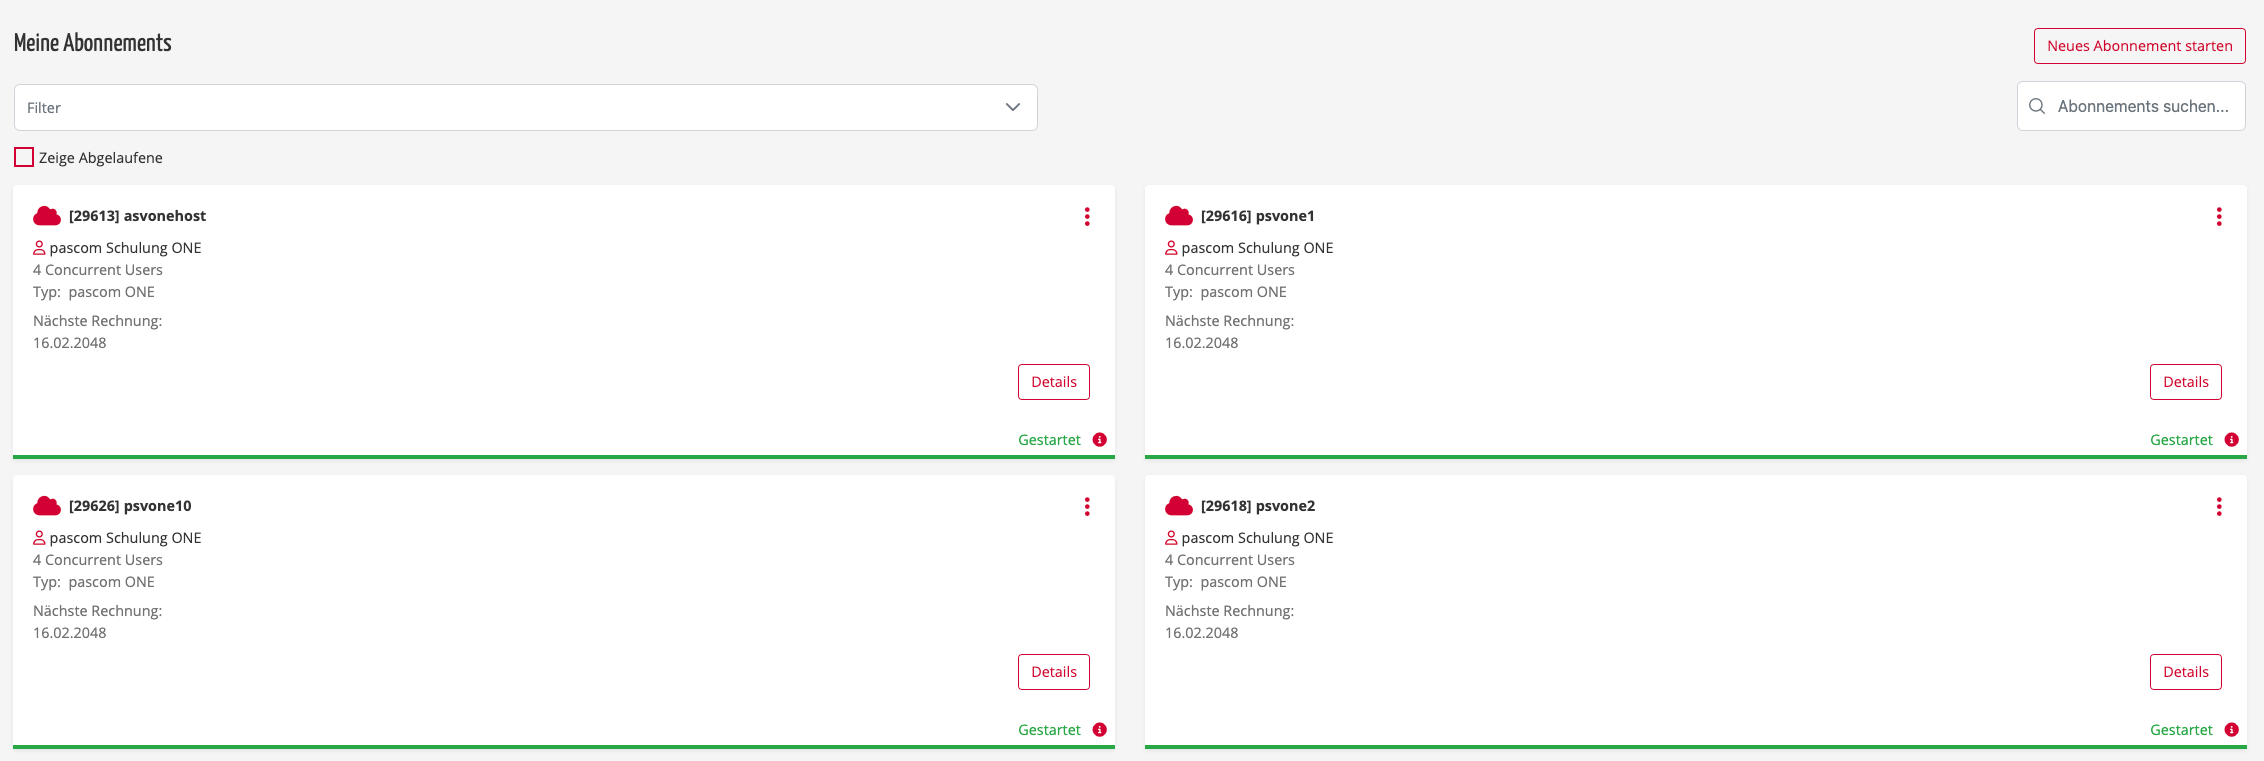Click Gestartet status on psvone2 card
2264x761 pixels.
[2181, 730]
